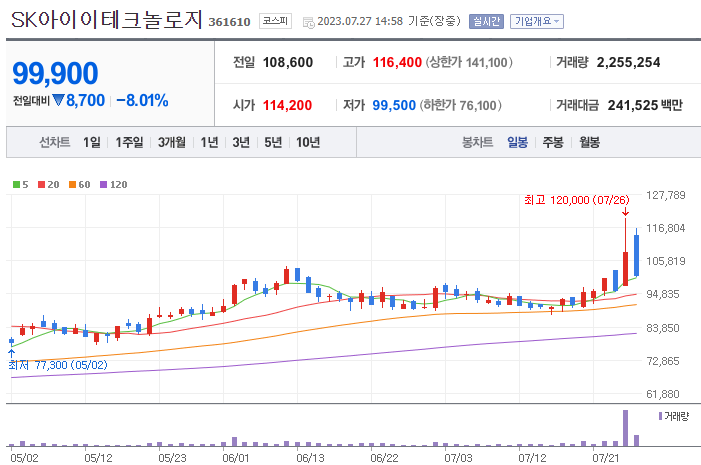Click the red 20-day moving average legend swatch
Viewport: 701px width, 465px height.
click(42, 185)
